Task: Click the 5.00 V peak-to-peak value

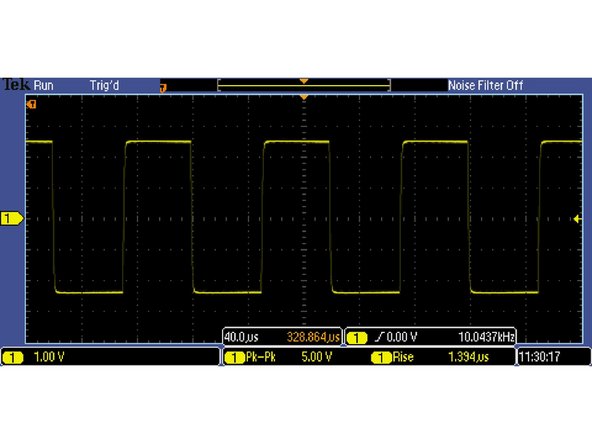Action: pyautogui.click(x=316, y=357)
